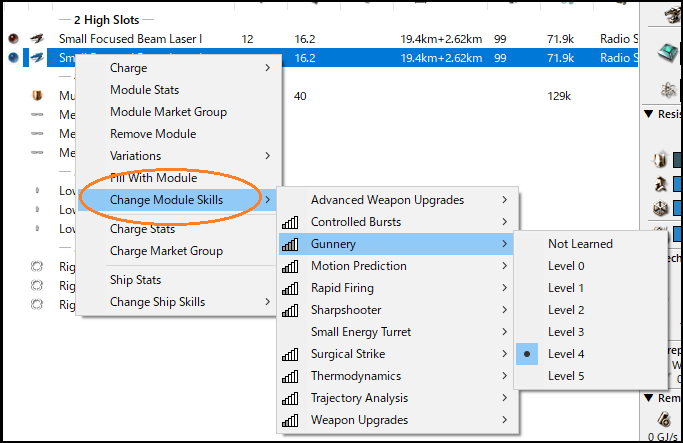This screenshot has width=683, height=443.
Task: Click the skill-level bars icon beside Sharpshooter
Action: (x=291, y=310)
